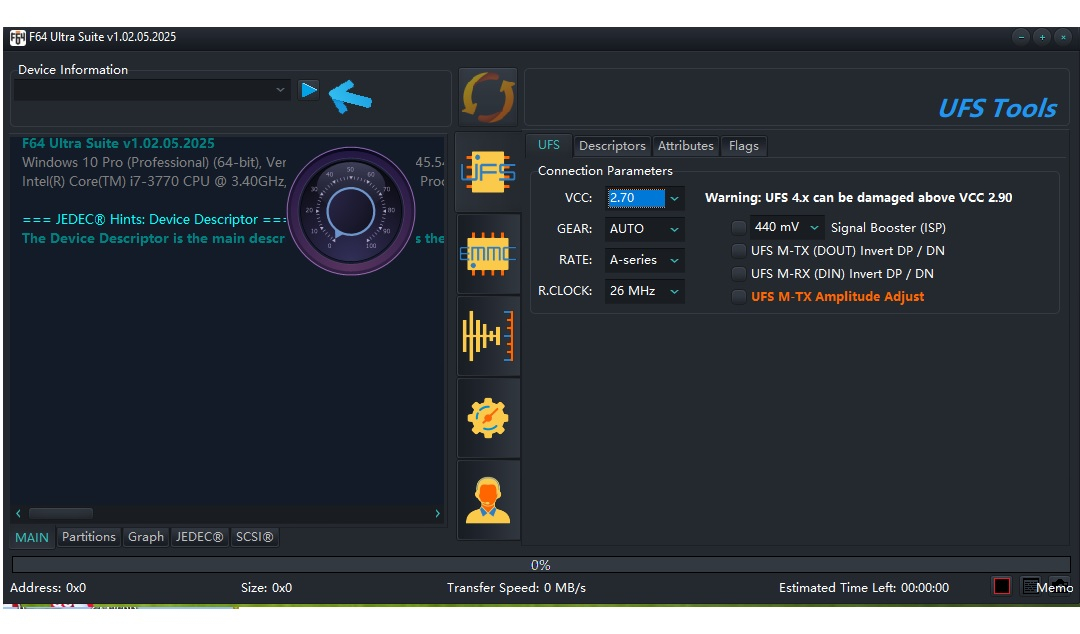Toggle UFS M-TX (DOUT) Invert DP / DN
Image resolution: width=1080 pixels, height=634 pixels.
[738, 251]
